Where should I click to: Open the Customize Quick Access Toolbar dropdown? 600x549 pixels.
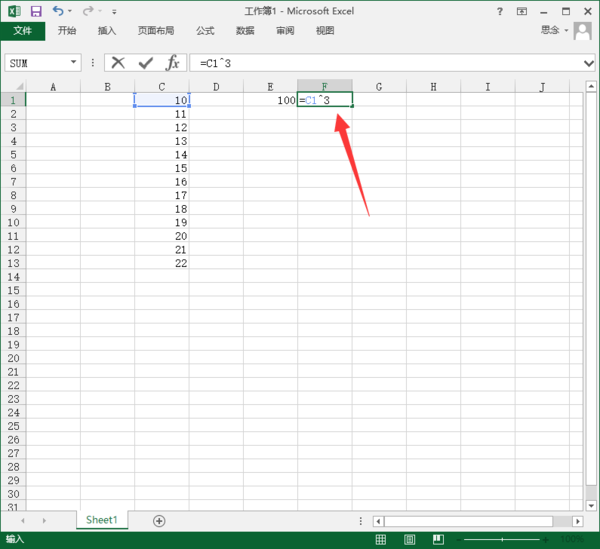[x=114, y=11]
